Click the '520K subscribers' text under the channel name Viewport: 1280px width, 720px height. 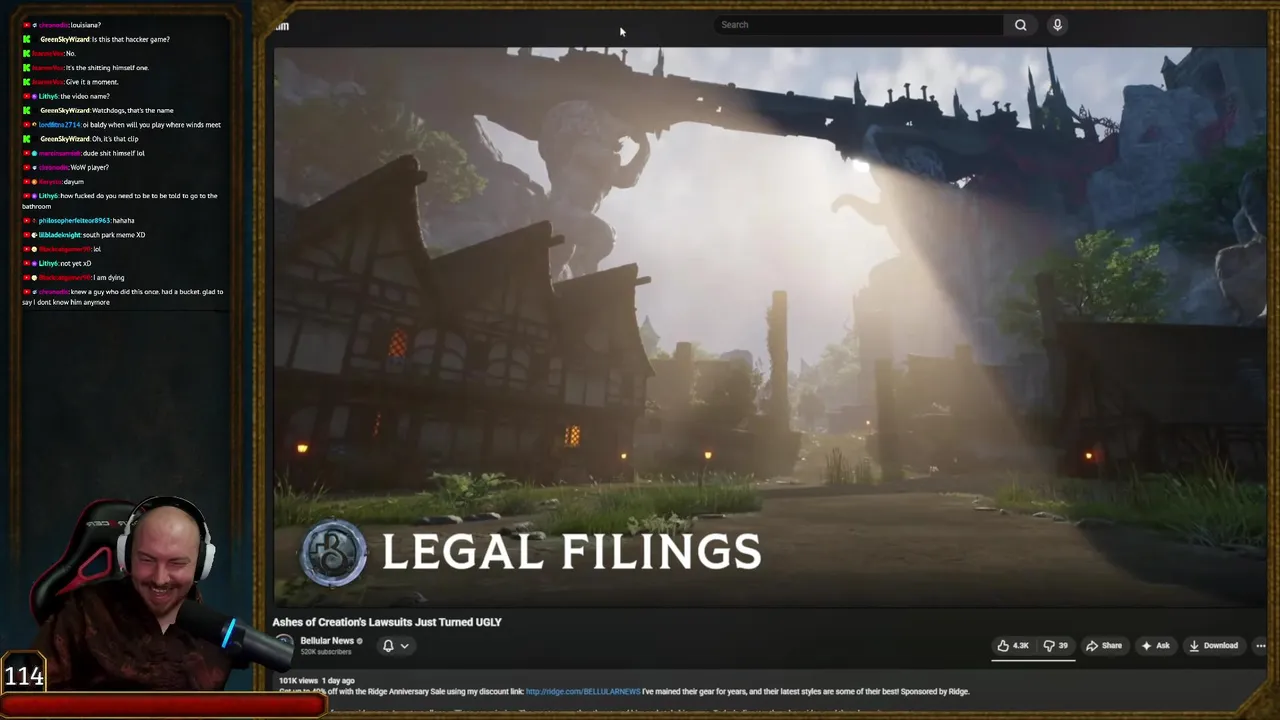click(x=326, y=652)
